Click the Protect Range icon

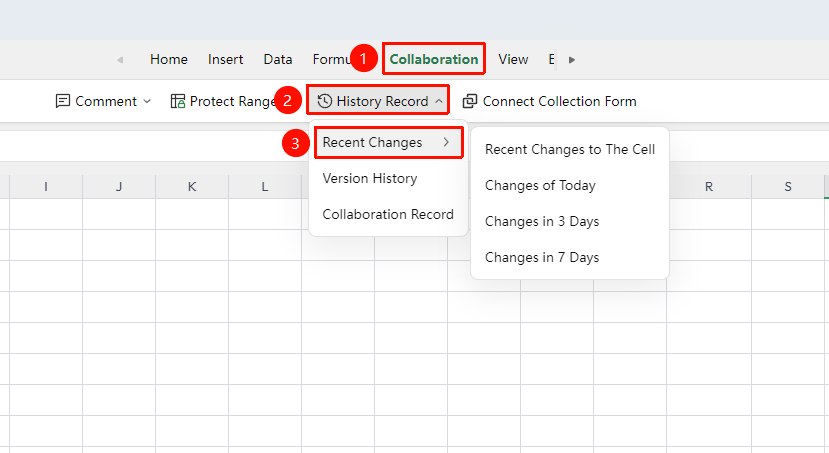pos(178,101)
